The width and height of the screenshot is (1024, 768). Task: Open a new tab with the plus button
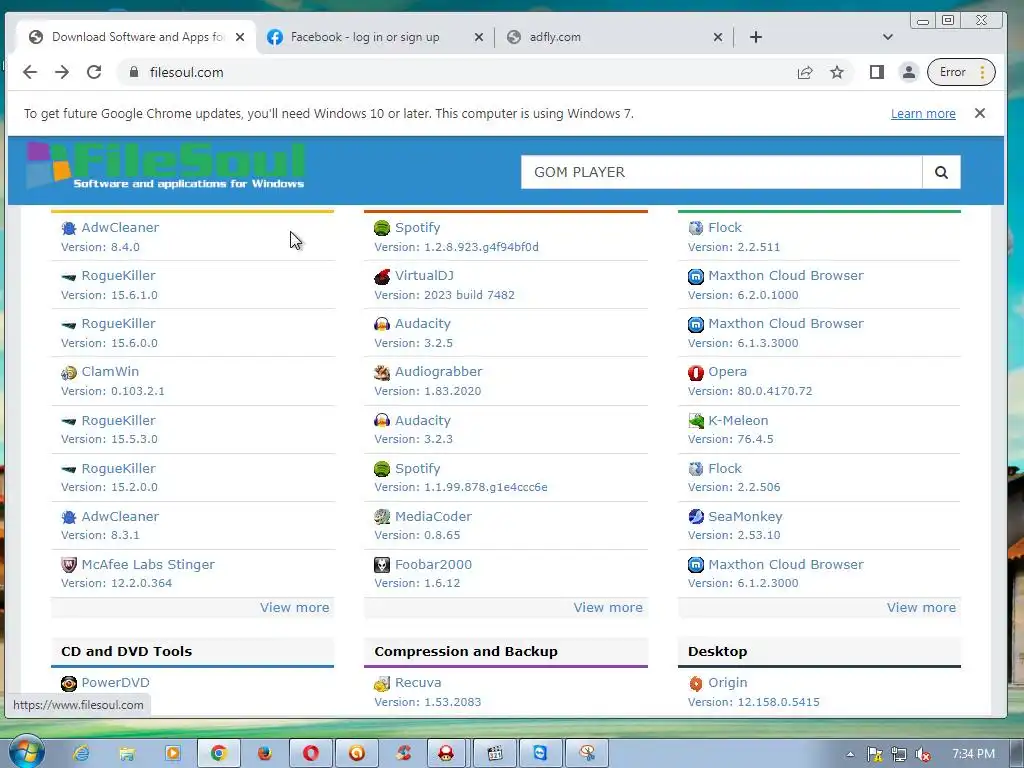pos(756,37)
